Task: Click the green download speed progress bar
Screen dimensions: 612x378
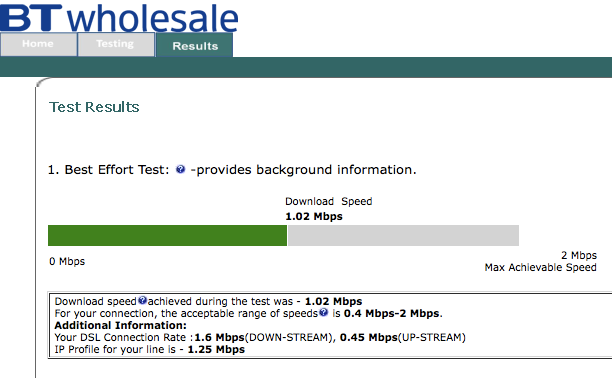Action: tap(167, 235)
